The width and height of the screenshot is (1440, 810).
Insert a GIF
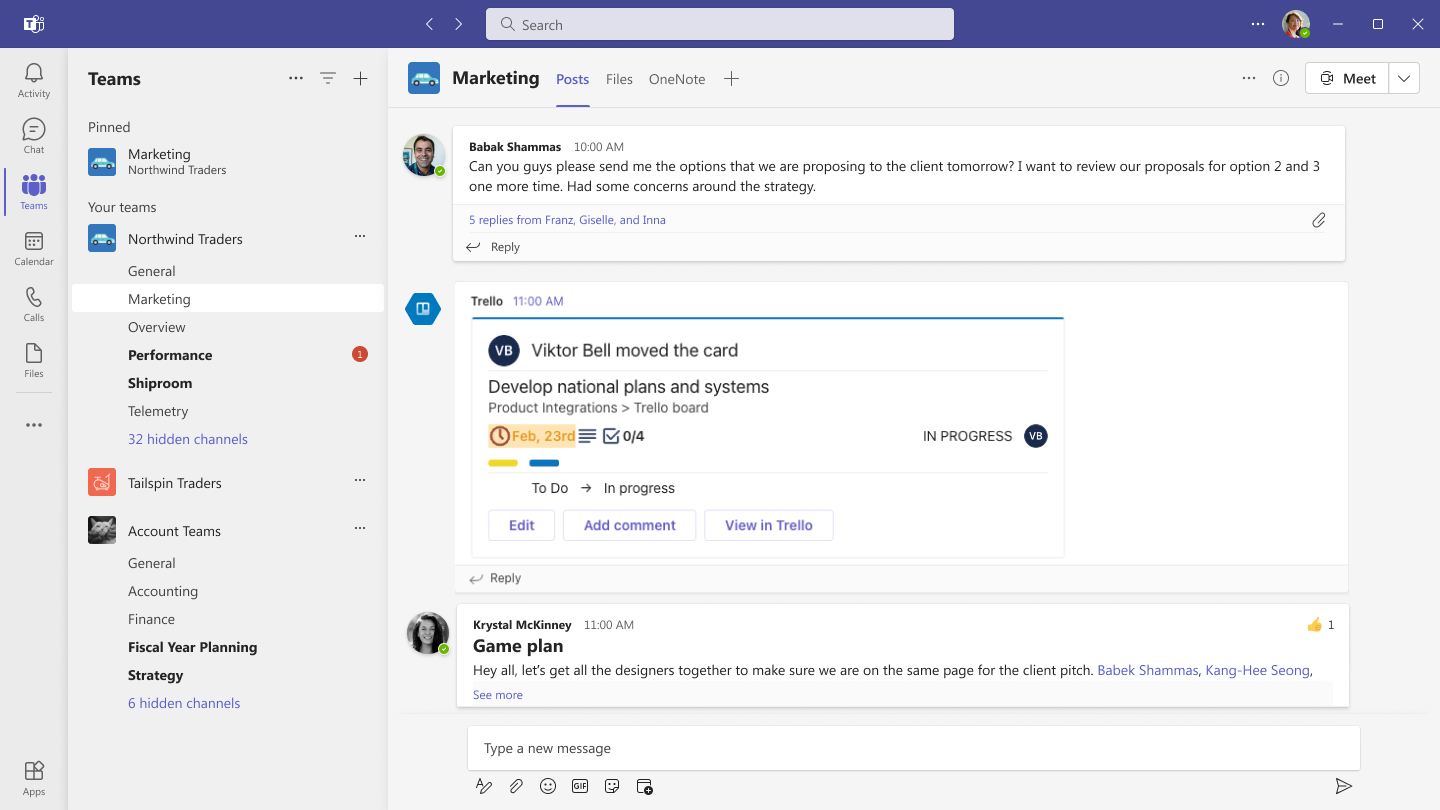point(580,786)
